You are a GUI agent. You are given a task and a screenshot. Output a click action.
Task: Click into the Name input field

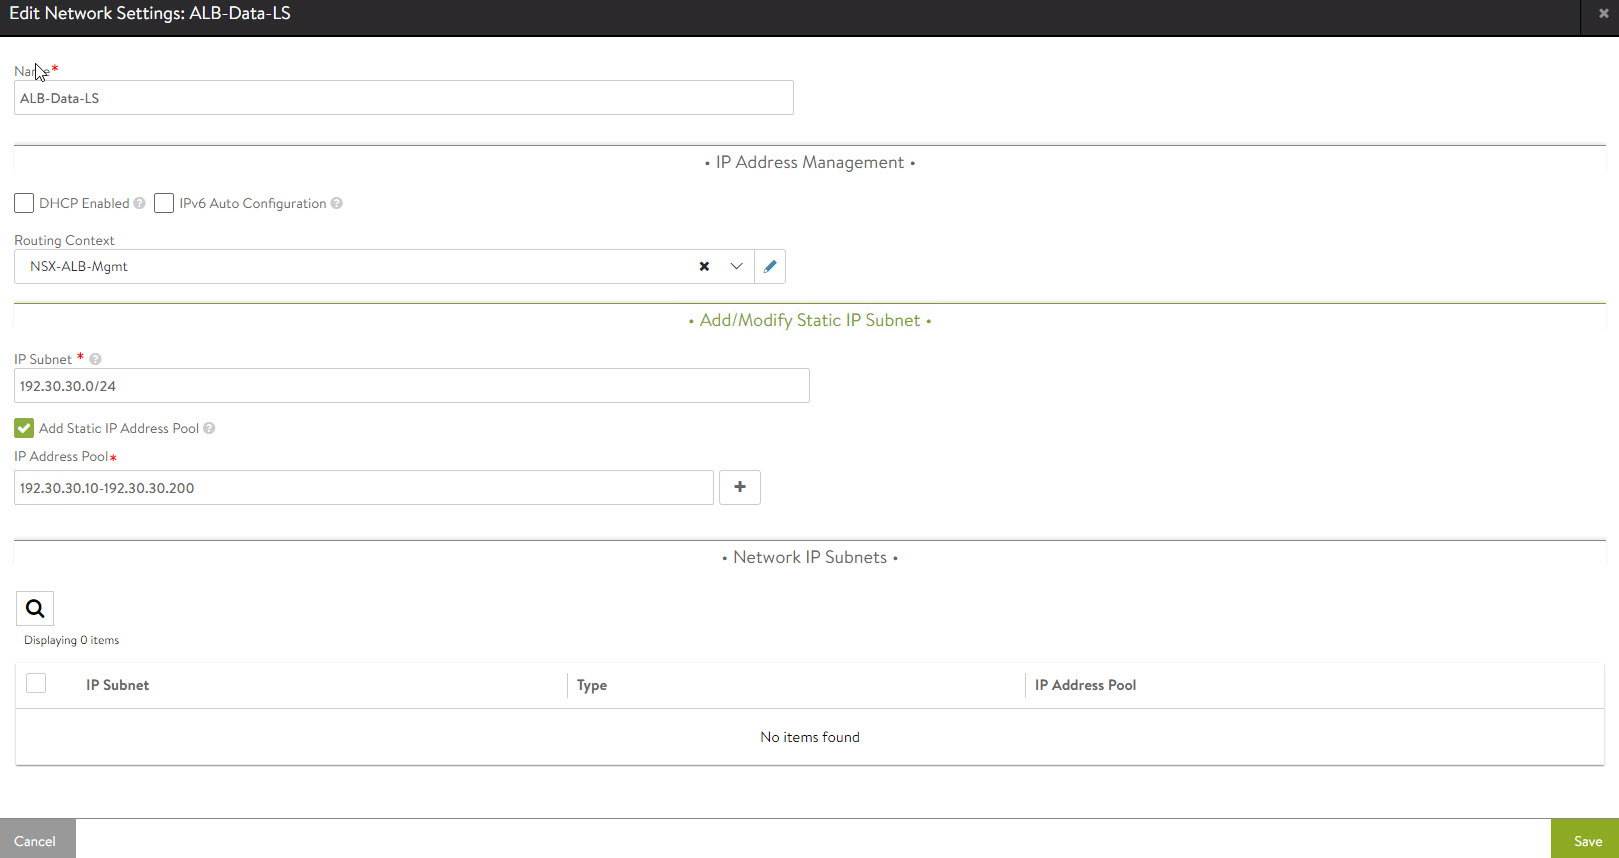[x=403, y=98]
